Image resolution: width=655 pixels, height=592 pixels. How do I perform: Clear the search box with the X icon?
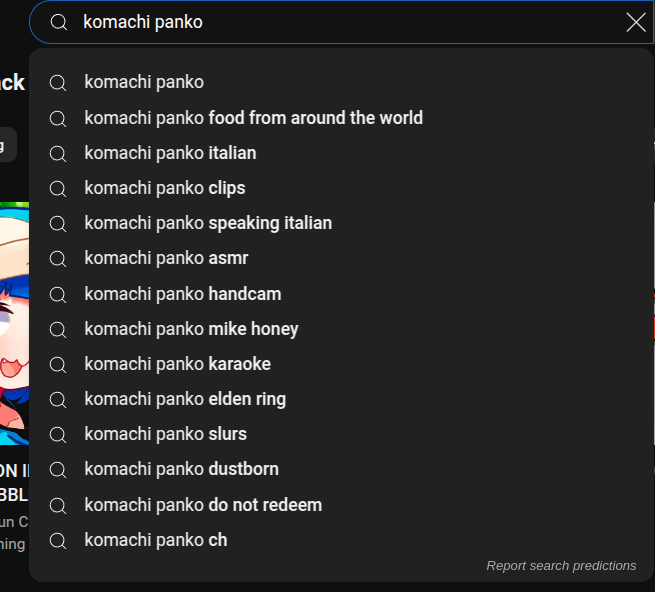point(636,22)
